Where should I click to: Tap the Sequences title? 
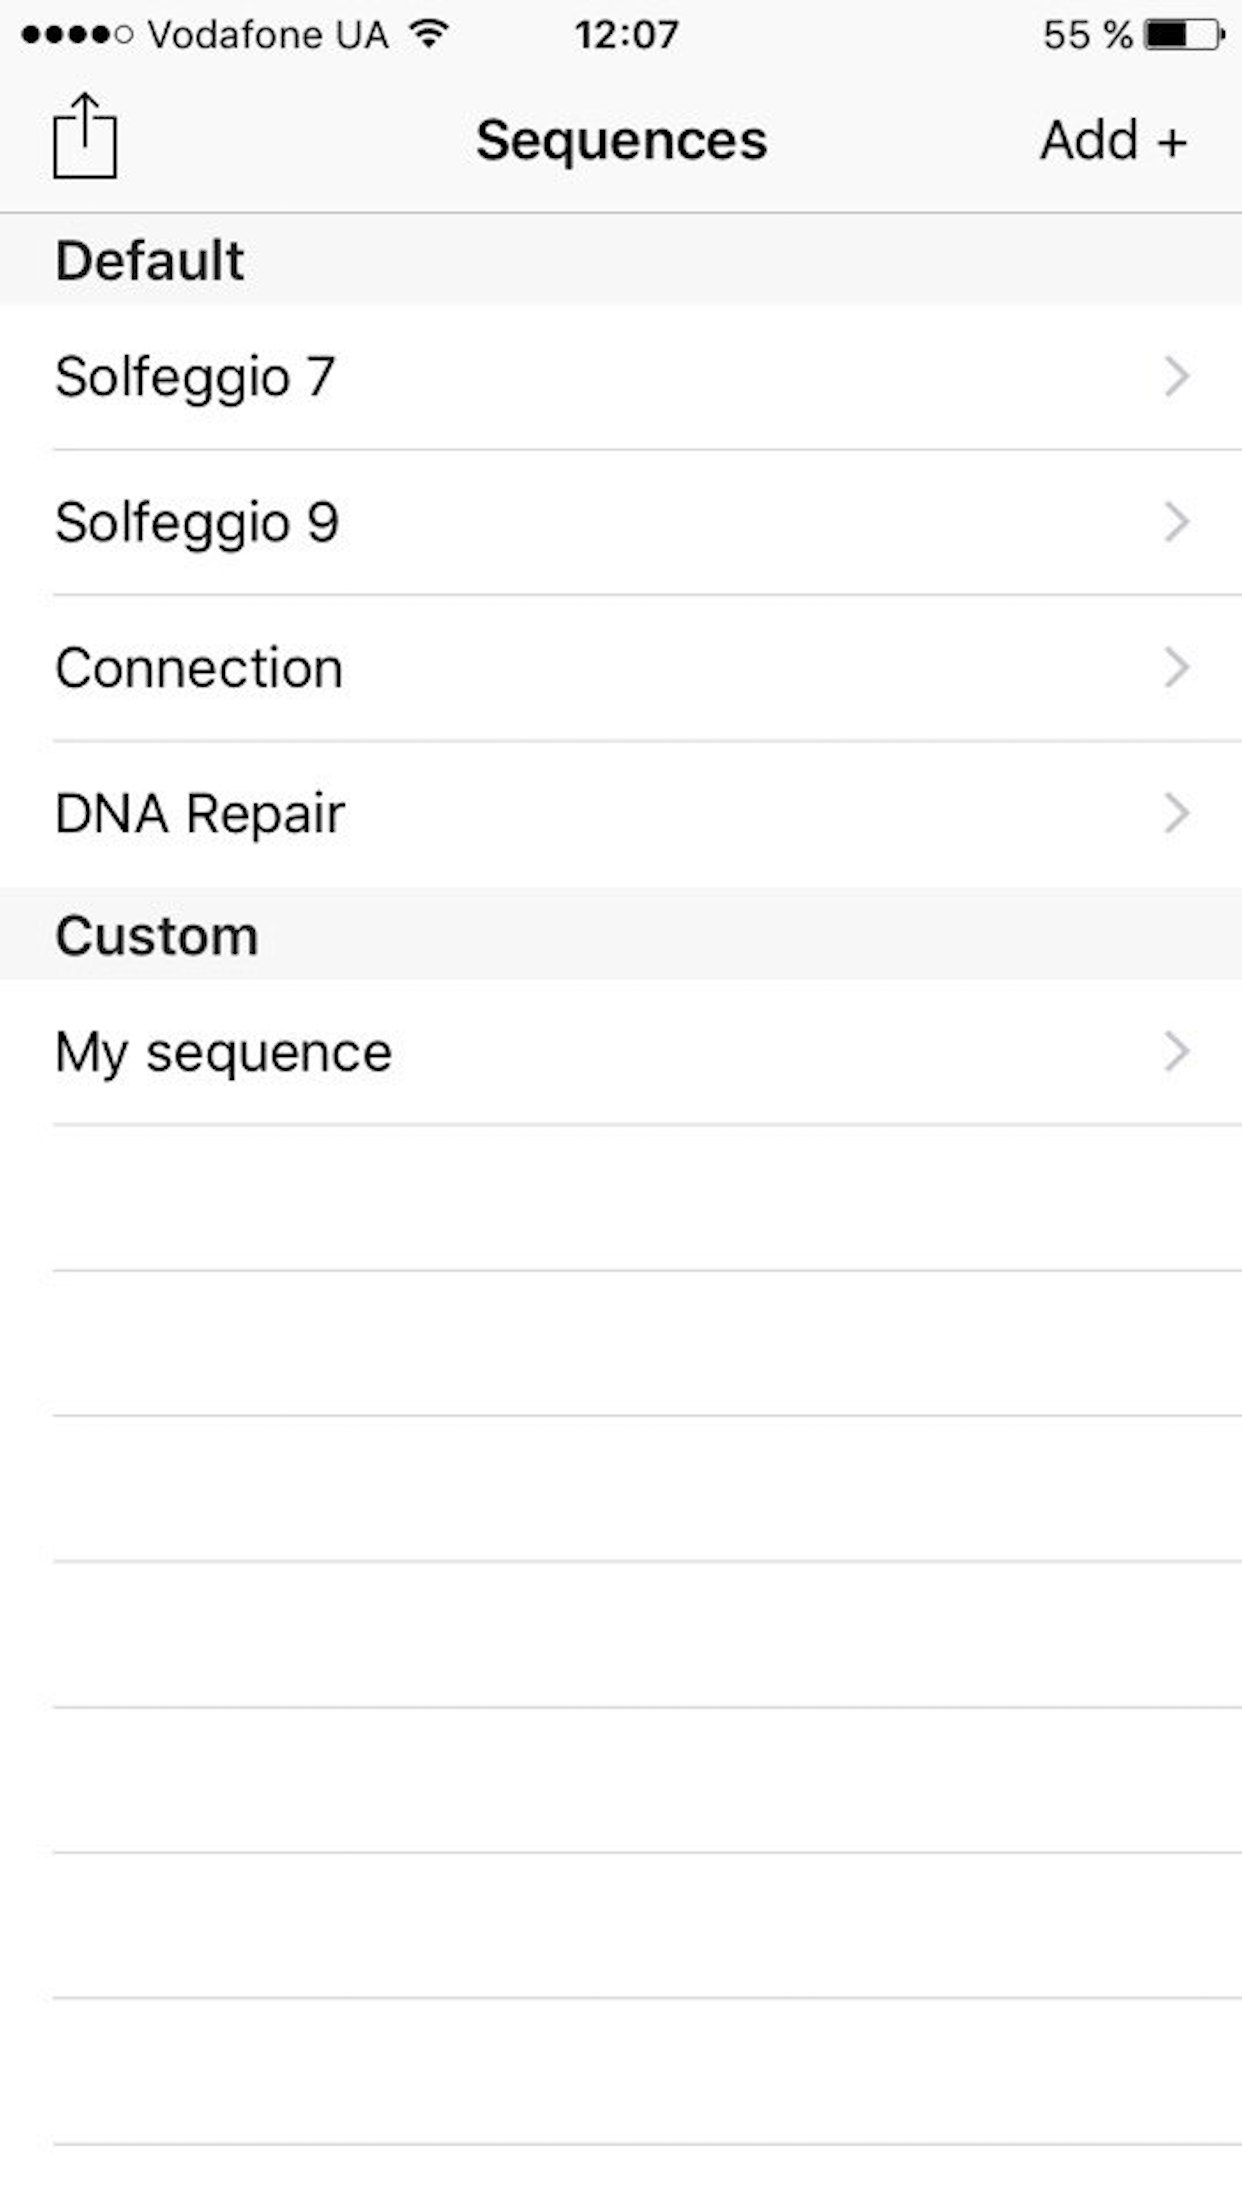[621, 140]
